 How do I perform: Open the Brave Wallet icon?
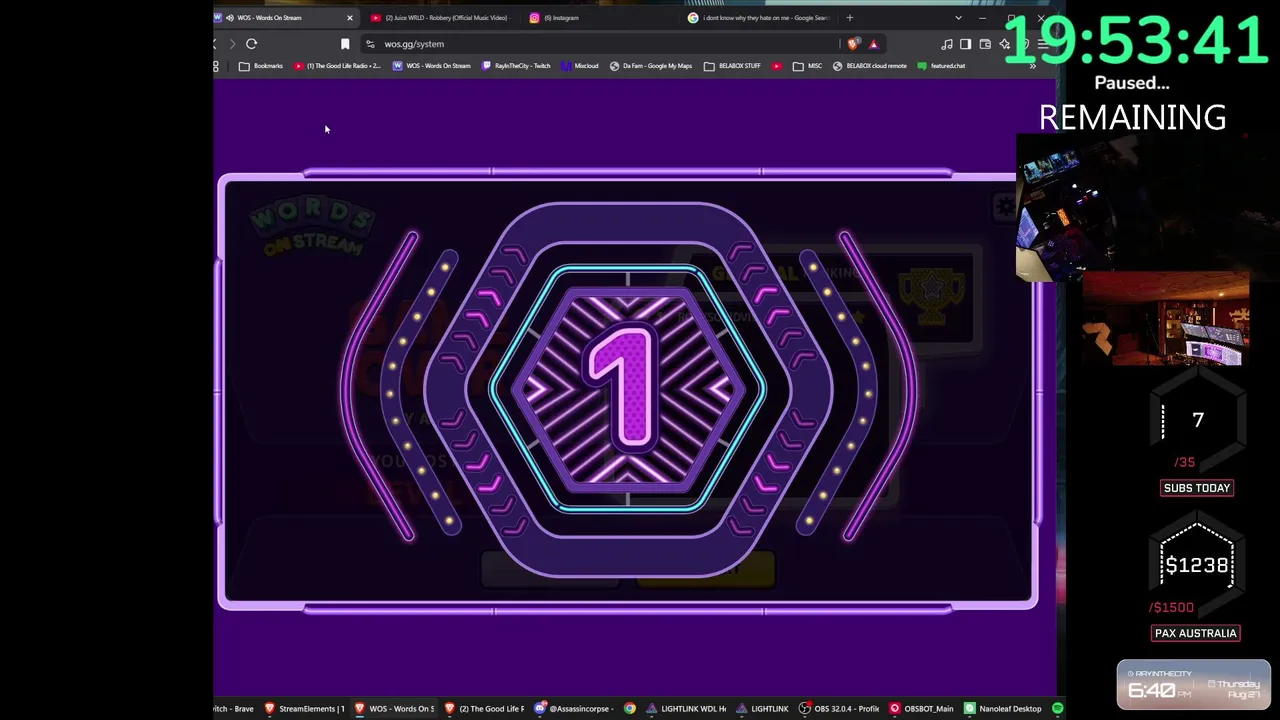pos(985,44)
